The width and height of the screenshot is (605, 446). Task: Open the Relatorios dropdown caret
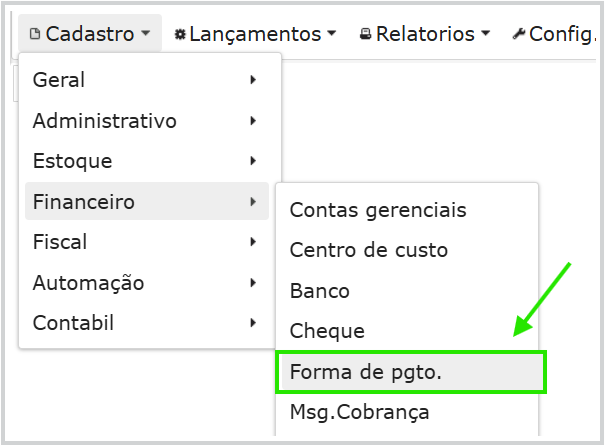pyautogui.click(x=485, y=35)
